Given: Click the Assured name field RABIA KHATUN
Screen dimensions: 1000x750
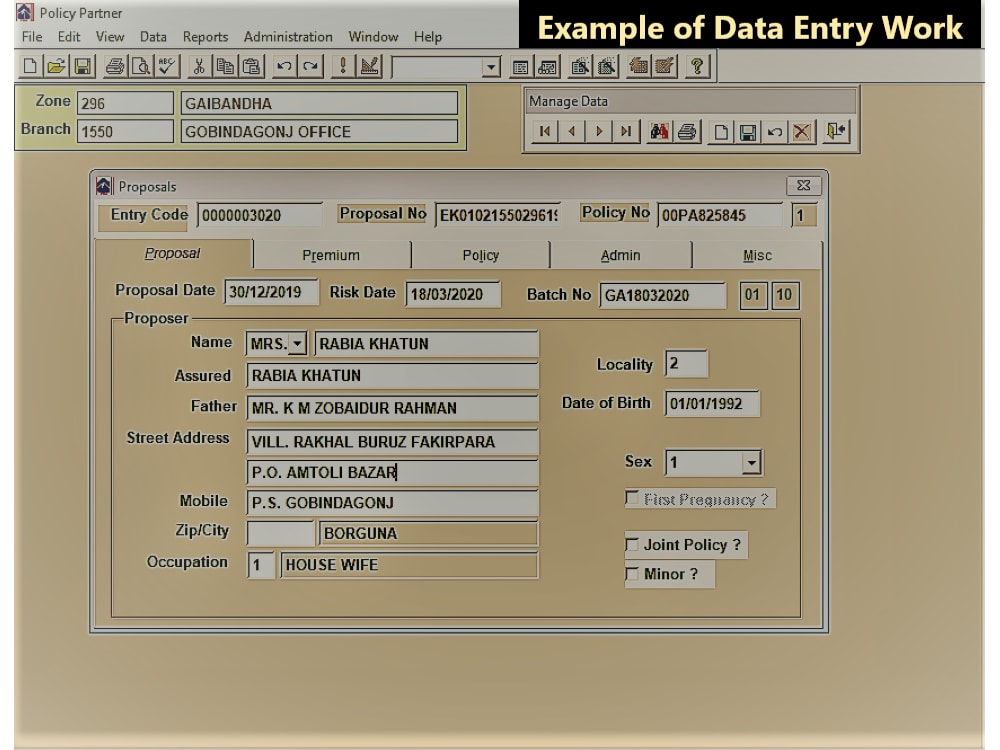Looking at the screenshot, I should (x=392, y=376).
